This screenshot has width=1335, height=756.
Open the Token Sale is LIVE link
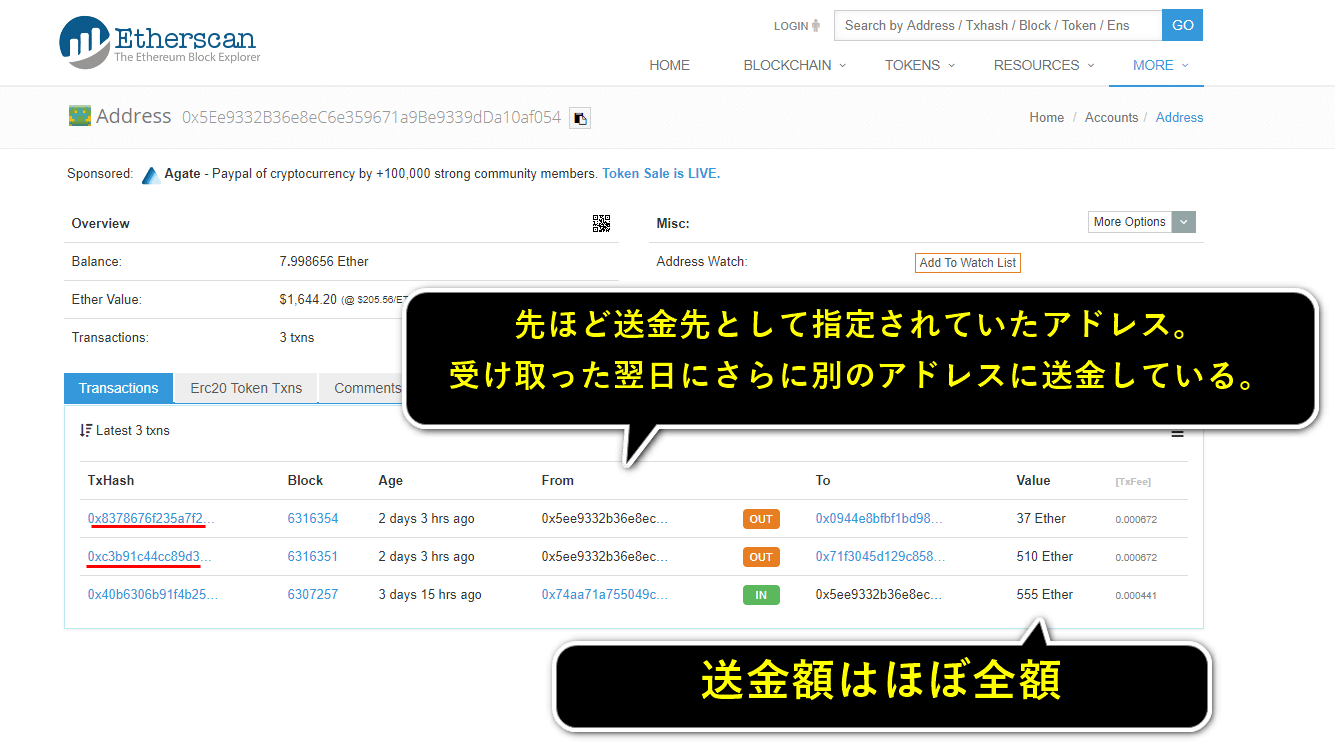pyautogui.click(x=660, y=173)
